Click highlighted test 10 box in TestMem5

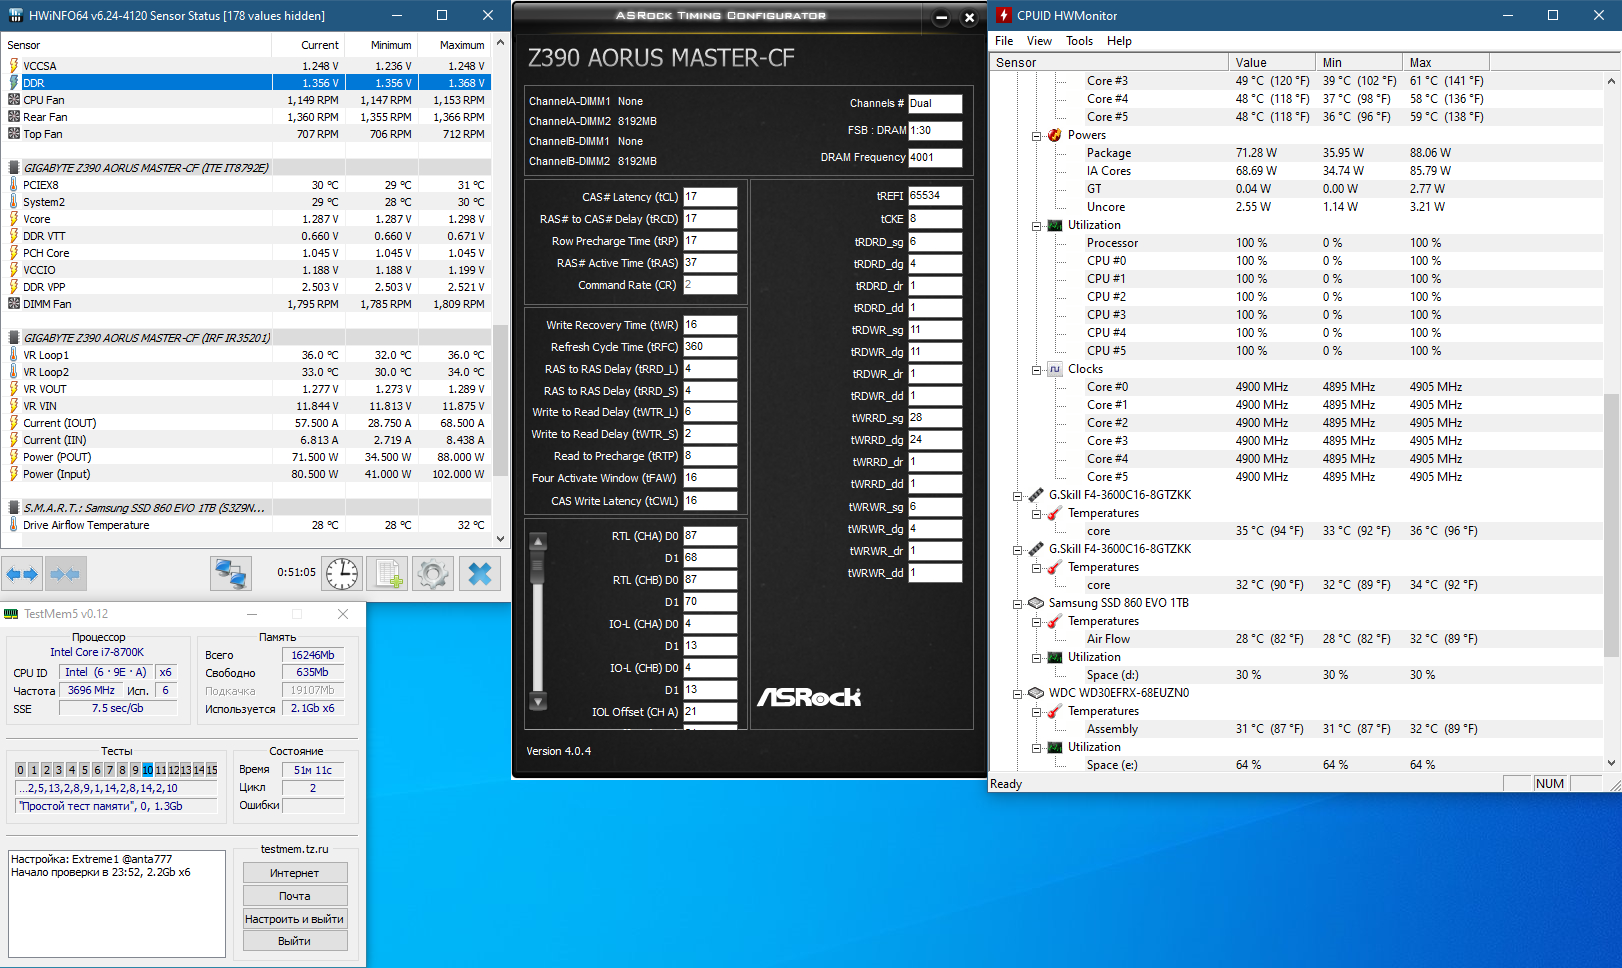148,770
